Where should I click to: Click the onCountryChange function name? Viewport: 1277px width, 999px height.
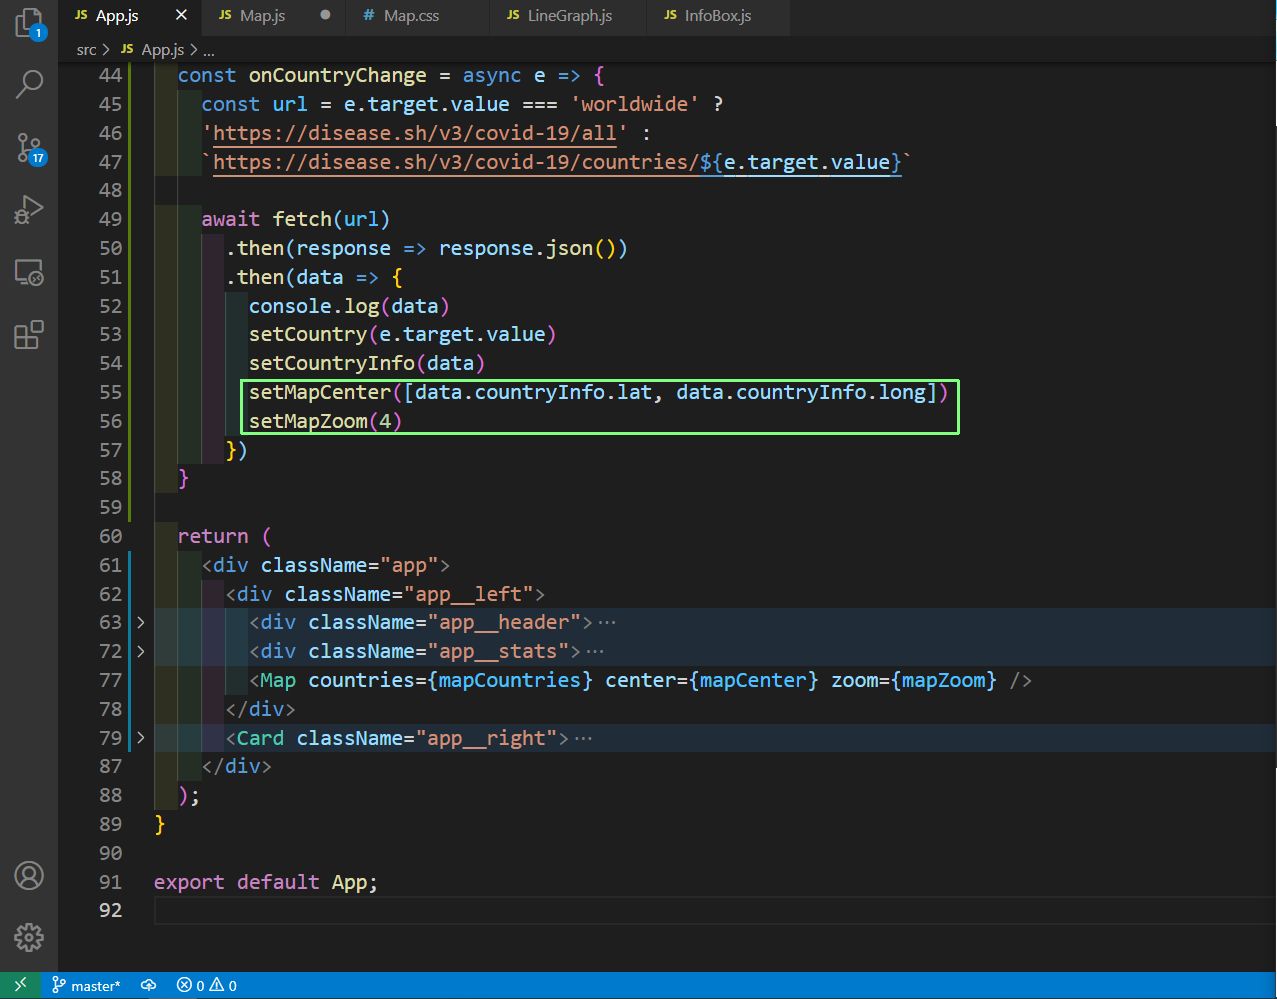pyautogui.click(x=338, y=76)
